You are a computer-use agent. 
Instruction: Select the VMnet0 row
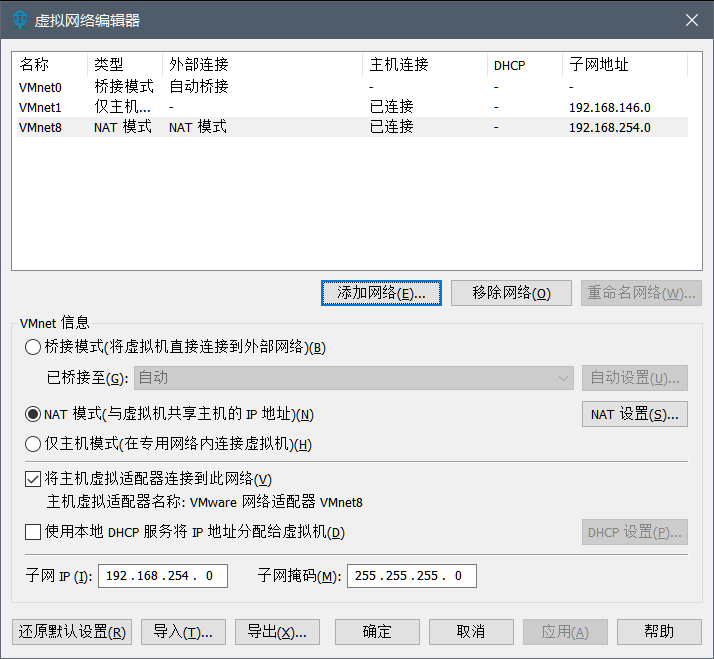[x=352, y=87]
